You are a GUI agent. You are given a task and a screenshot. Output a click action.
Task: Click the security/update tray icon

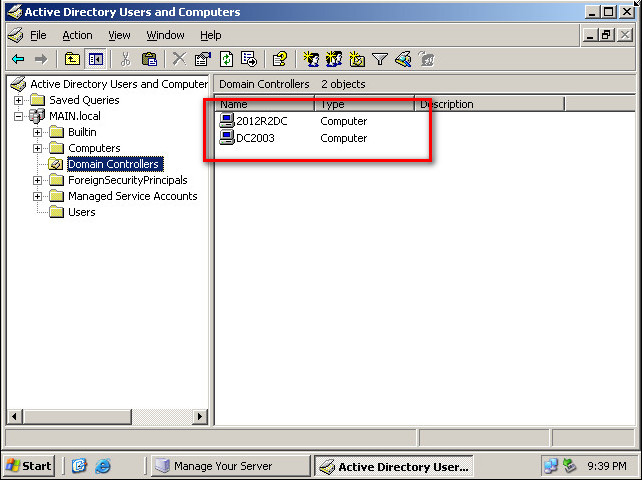[570, 466]
